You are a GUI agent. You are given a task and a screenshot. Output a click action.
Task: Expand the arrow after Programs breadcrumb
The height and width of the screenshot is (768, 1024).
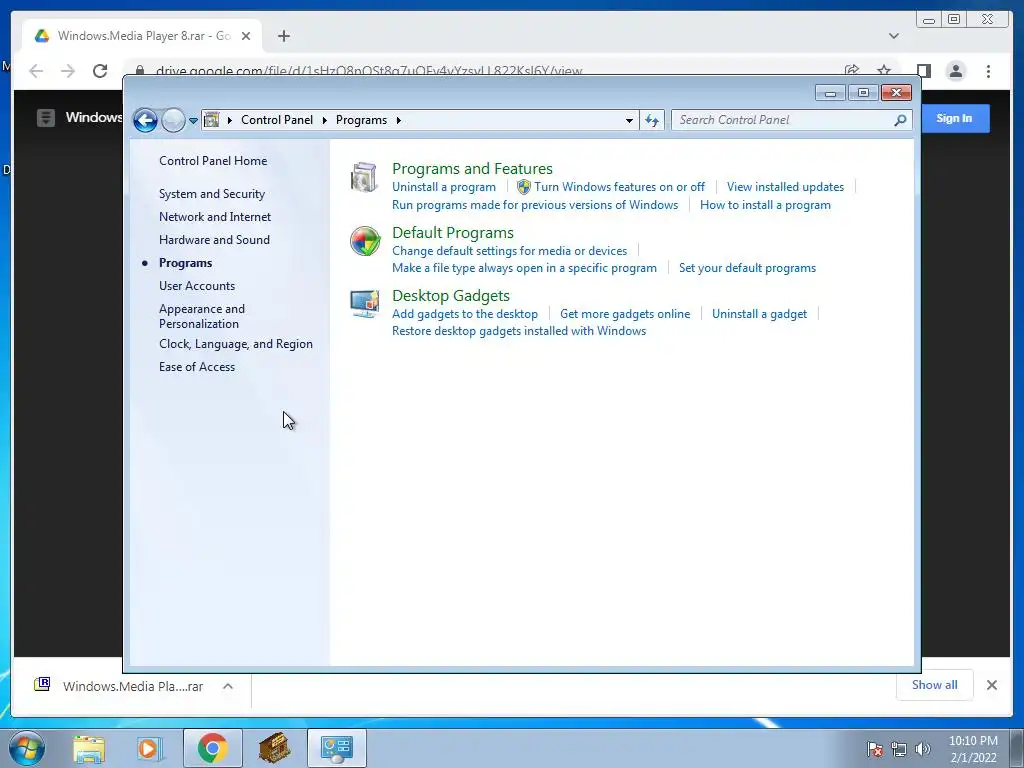tap(398, 120)
